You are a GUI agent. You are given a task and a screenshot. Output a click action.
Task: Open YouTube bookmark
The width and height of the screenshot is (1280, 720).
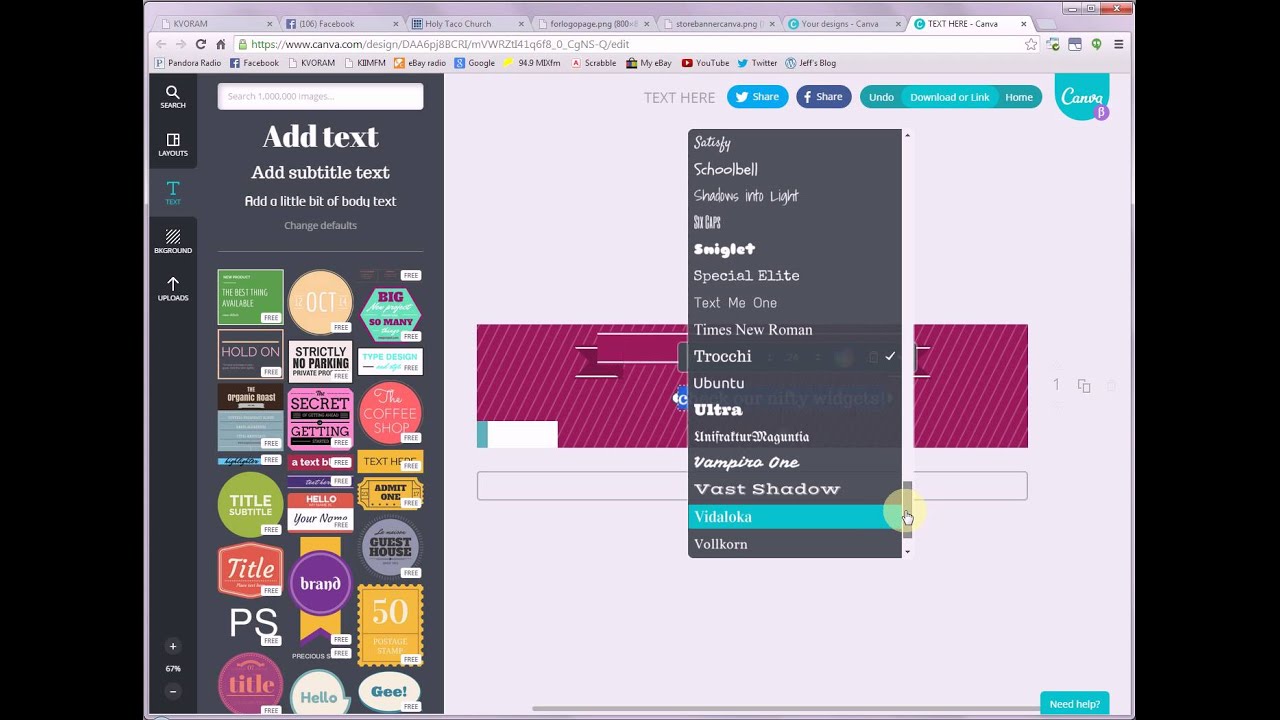705,63
